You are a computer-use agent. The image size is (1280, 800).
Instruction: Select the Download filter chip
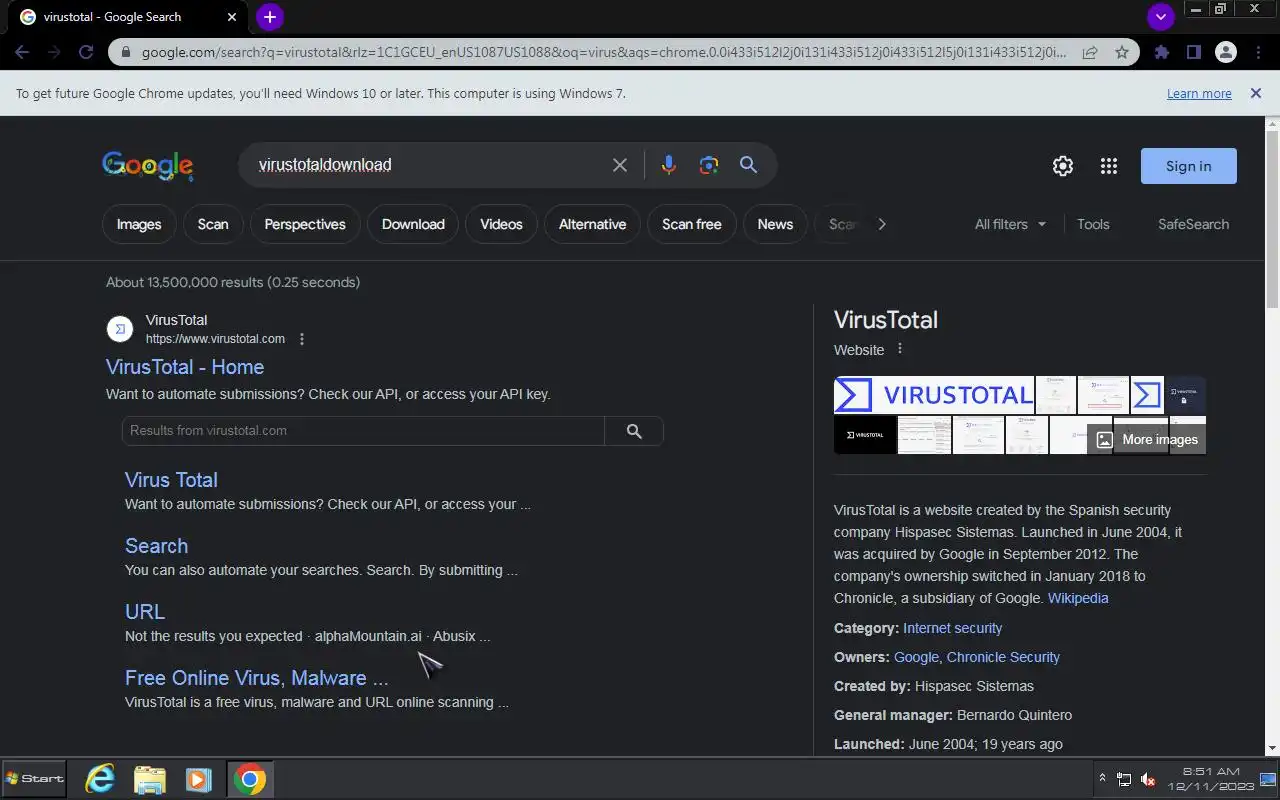click(413, 224)
